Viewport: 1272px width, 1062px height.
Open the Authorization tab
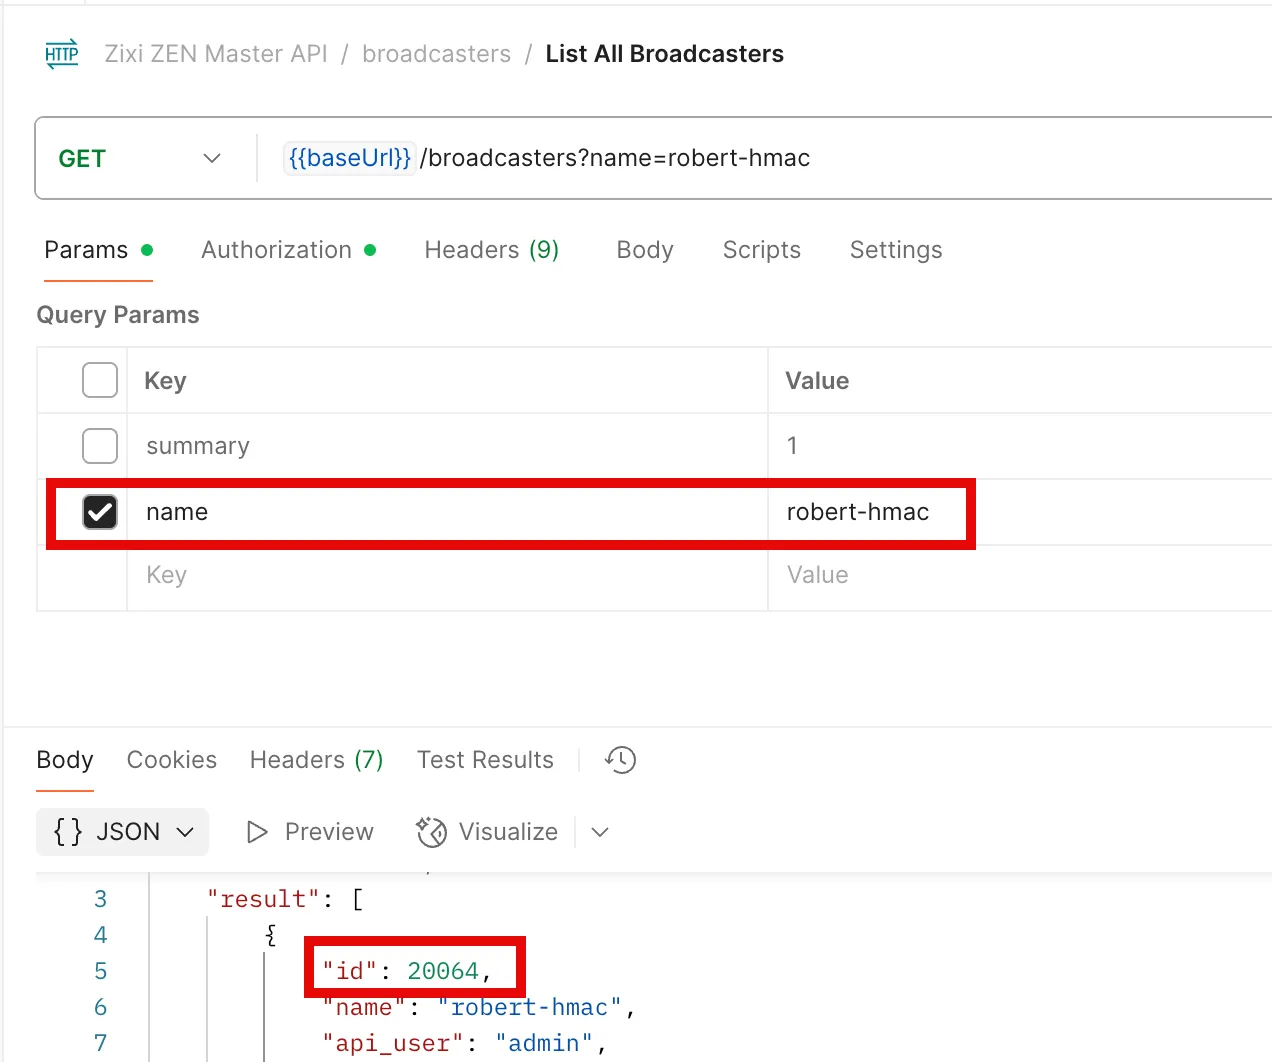pos(288,250)
